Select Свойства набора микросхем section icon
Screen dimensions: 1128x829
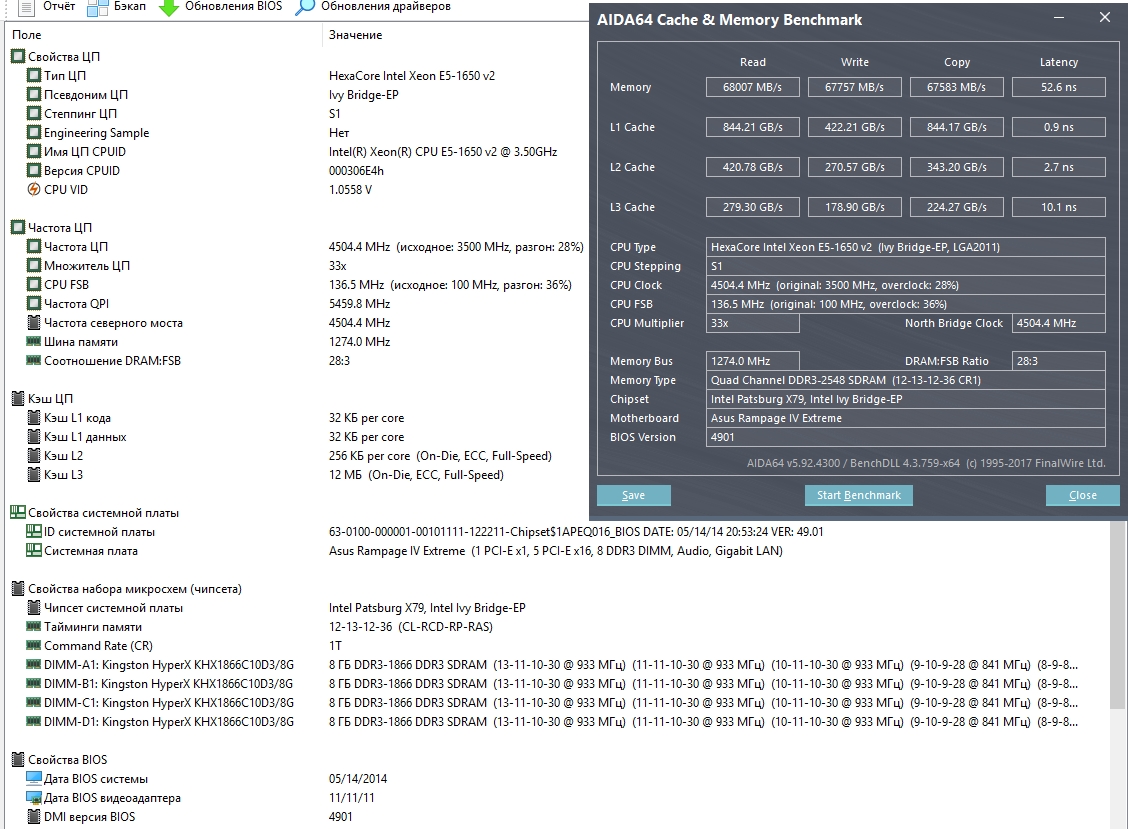point(18,589)
